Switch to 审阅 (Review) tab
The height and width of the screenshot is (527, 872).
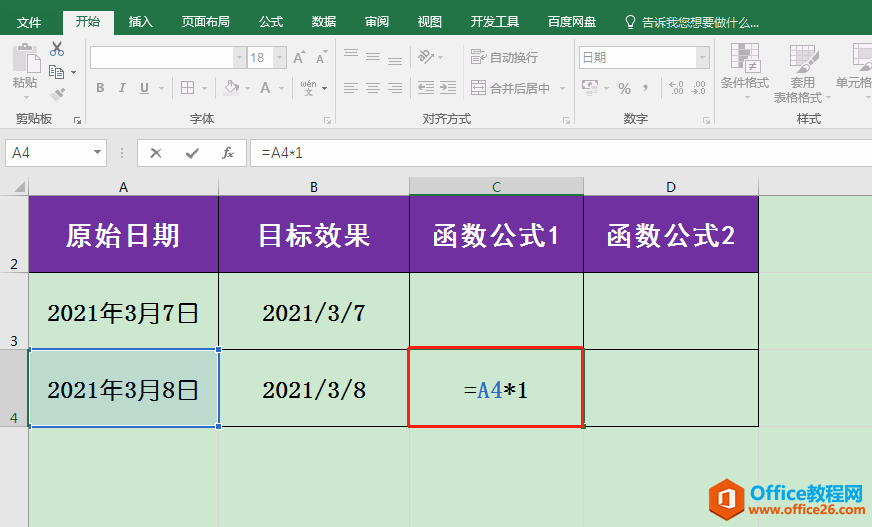pyautogui.click(x=376, y=22)
